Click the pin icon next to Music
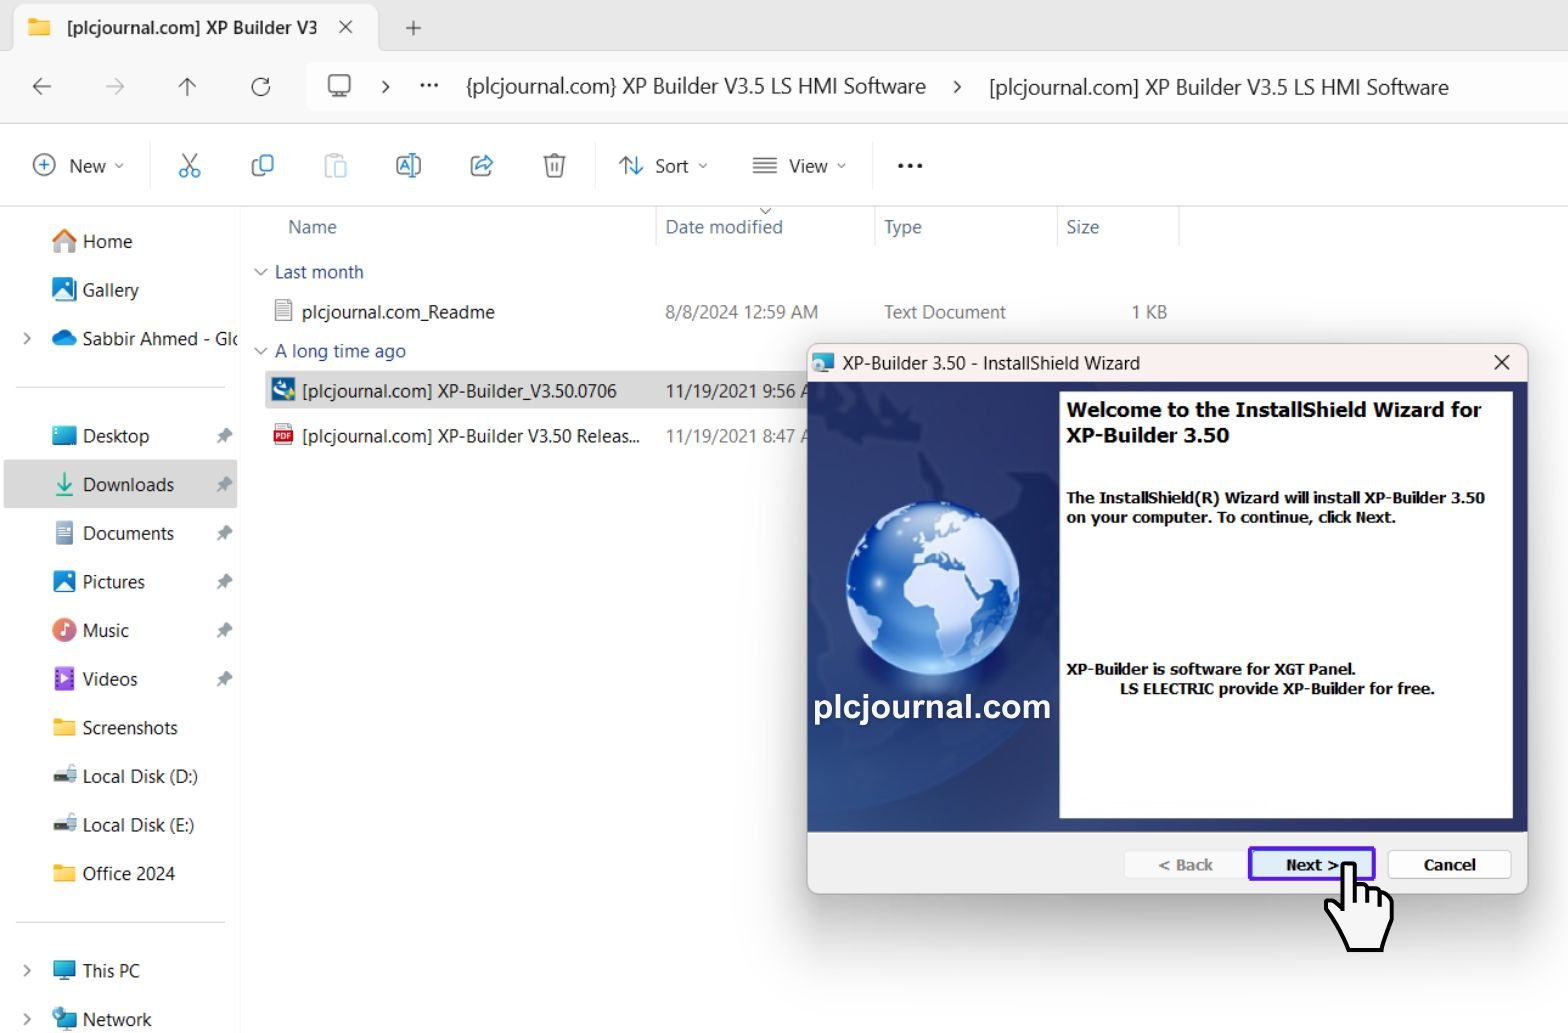The image size is (1568, 1033). pyautogui.click(x=224, y=631)
